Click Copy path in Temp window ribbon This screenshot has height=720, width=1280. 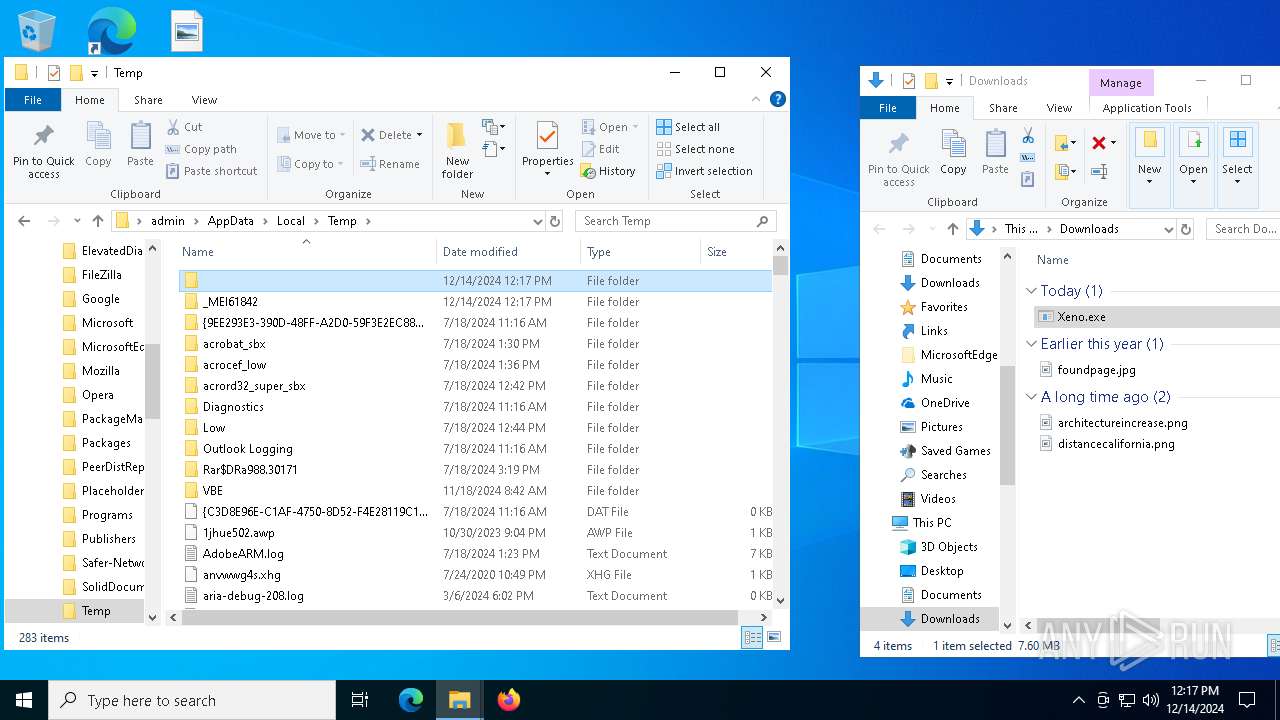201,149
